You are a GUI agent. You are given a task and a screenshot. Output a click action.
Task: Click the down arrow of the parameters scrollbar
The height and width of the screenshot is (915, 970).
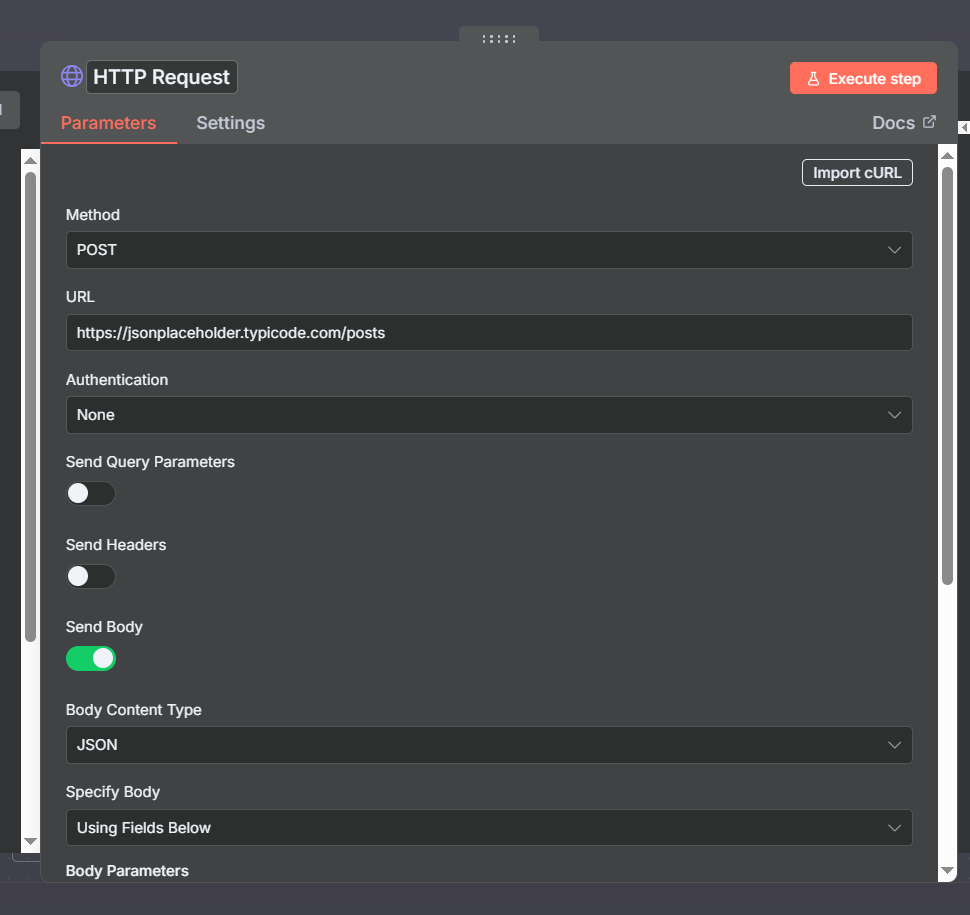tap(947, 871)
